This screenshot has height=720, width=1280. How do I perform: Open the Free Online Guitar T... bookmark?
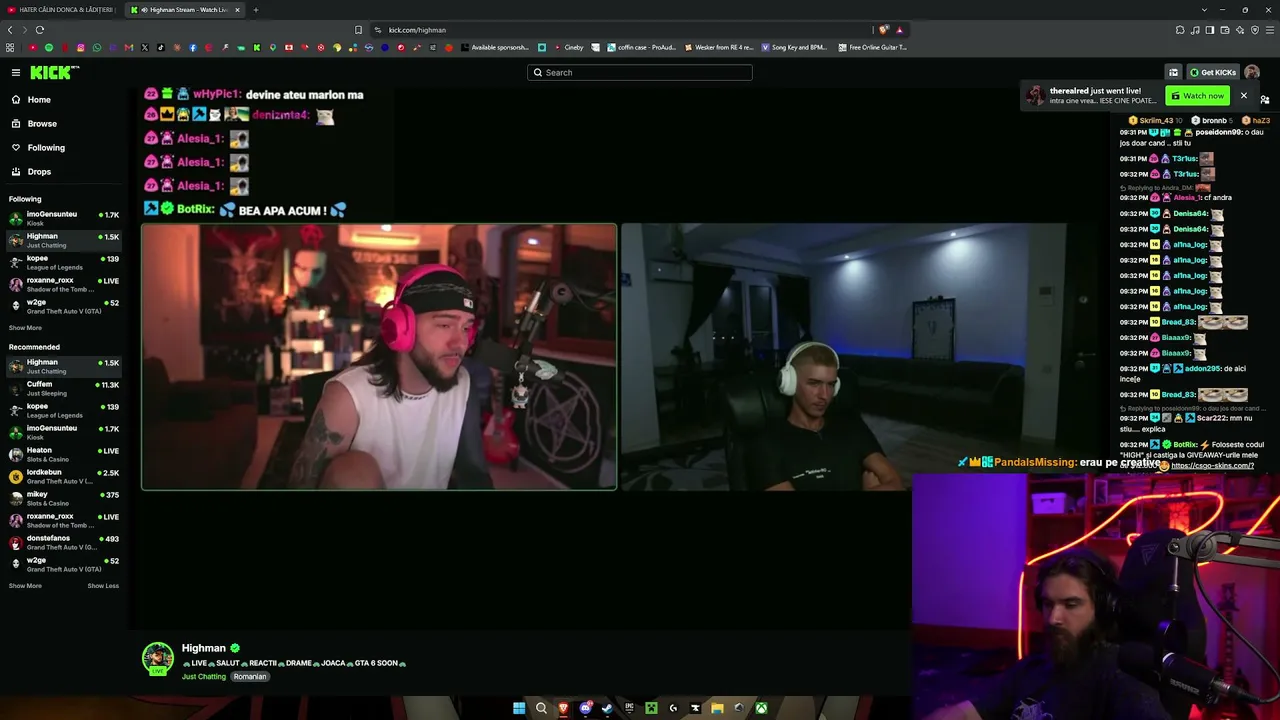pos(873,47)
